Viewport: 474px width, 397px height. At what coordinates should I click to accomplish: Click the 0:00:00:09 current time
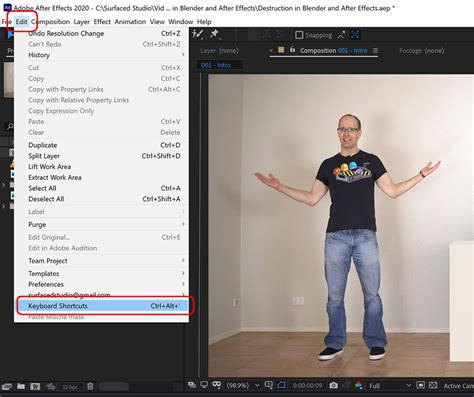point(307,385)
